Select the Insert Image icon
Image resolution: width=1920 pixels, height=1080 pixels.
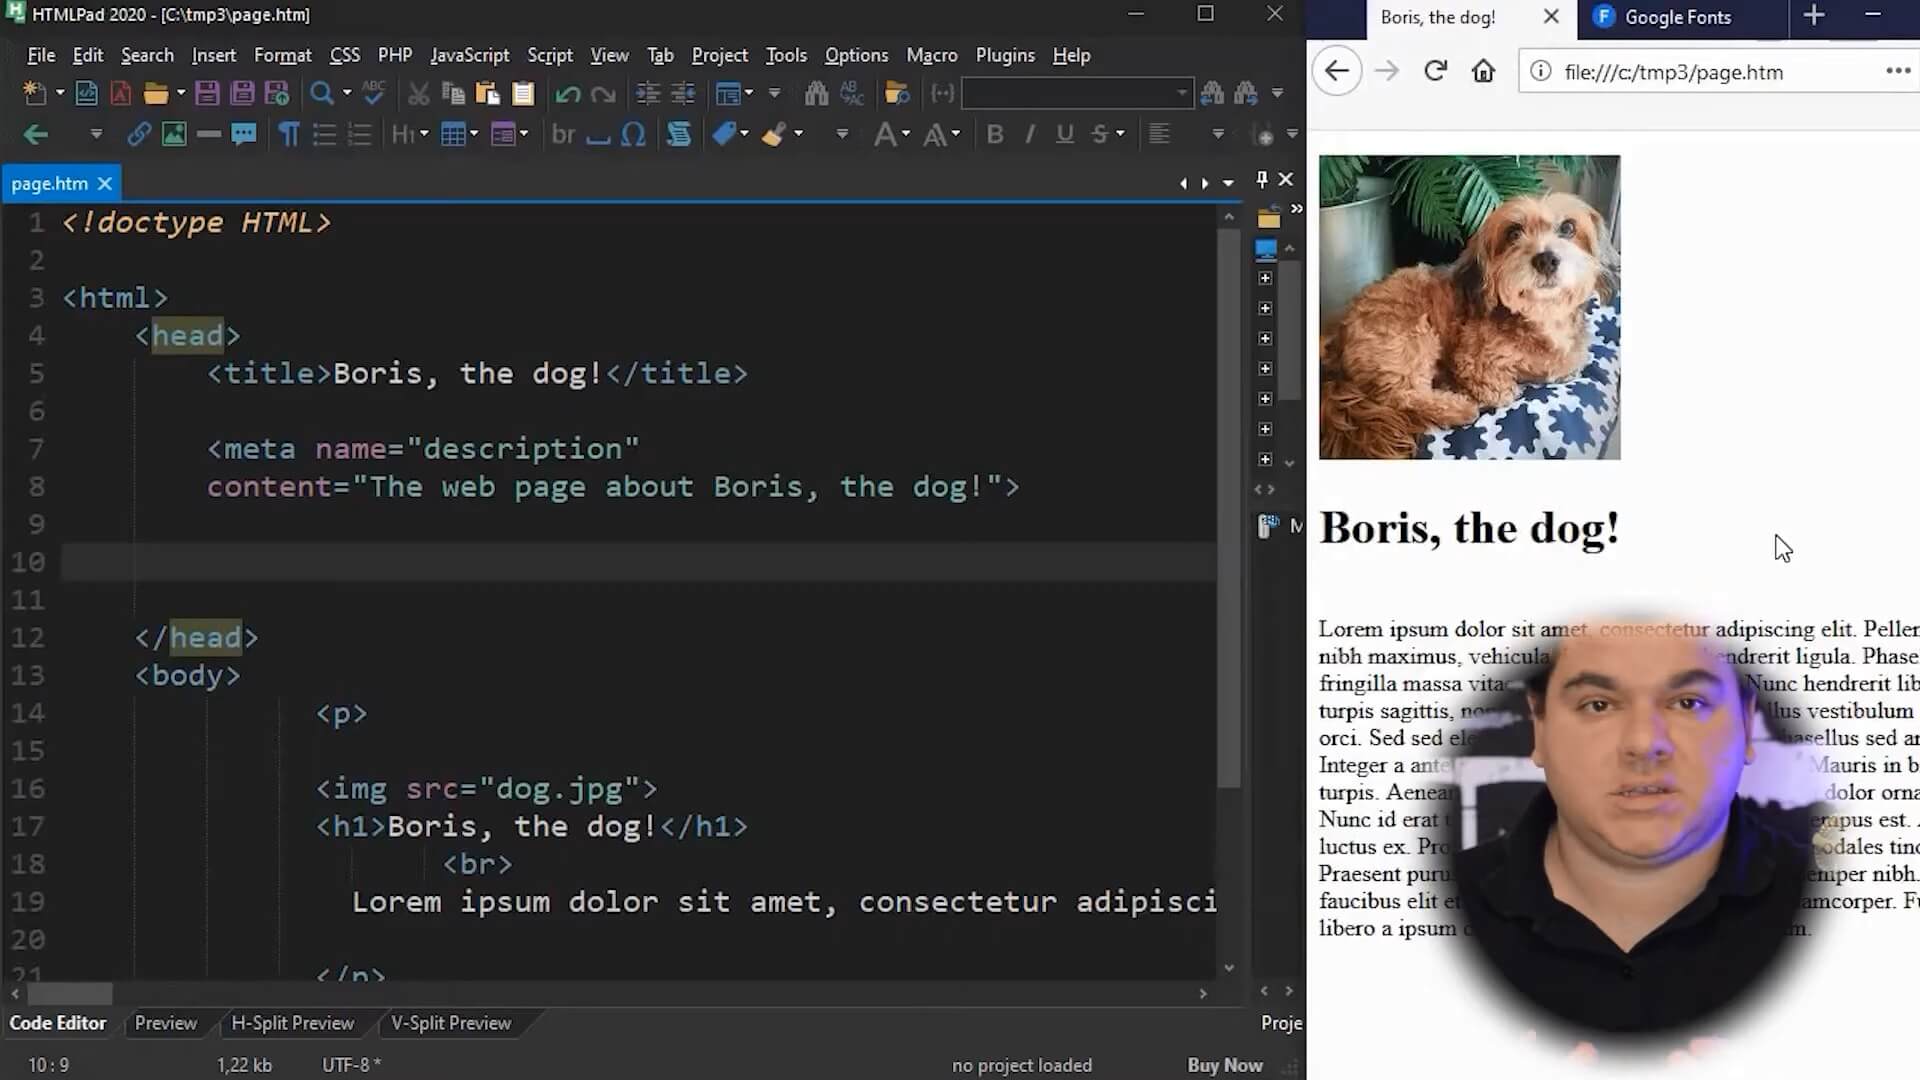pyautogui.click(x=174, y=134)
